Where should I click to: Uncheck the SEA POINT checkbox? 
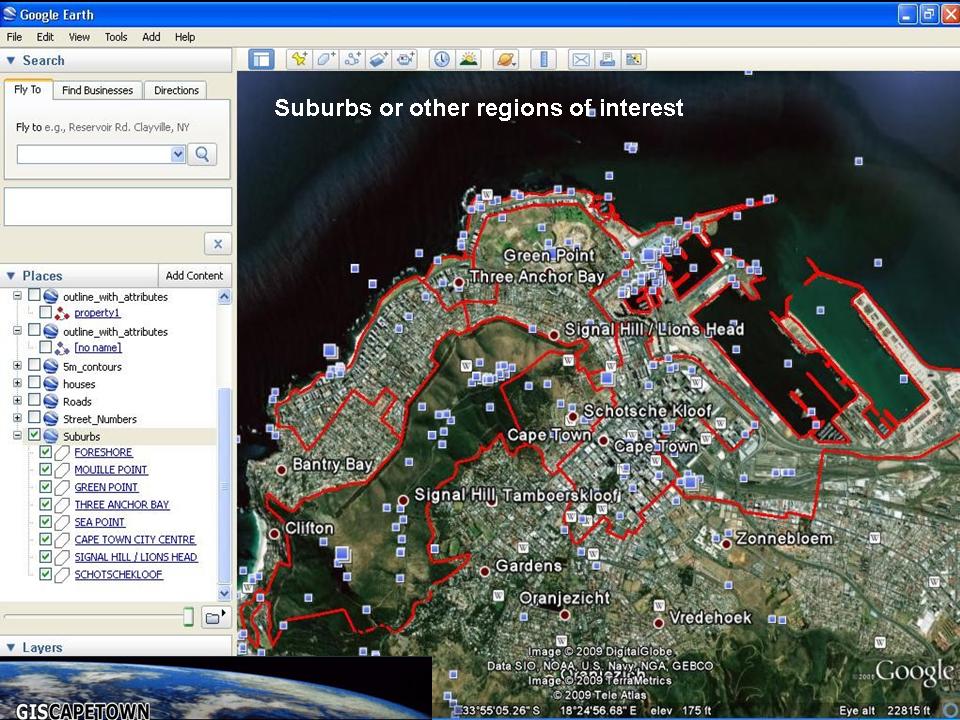click(x=45, y=521)
